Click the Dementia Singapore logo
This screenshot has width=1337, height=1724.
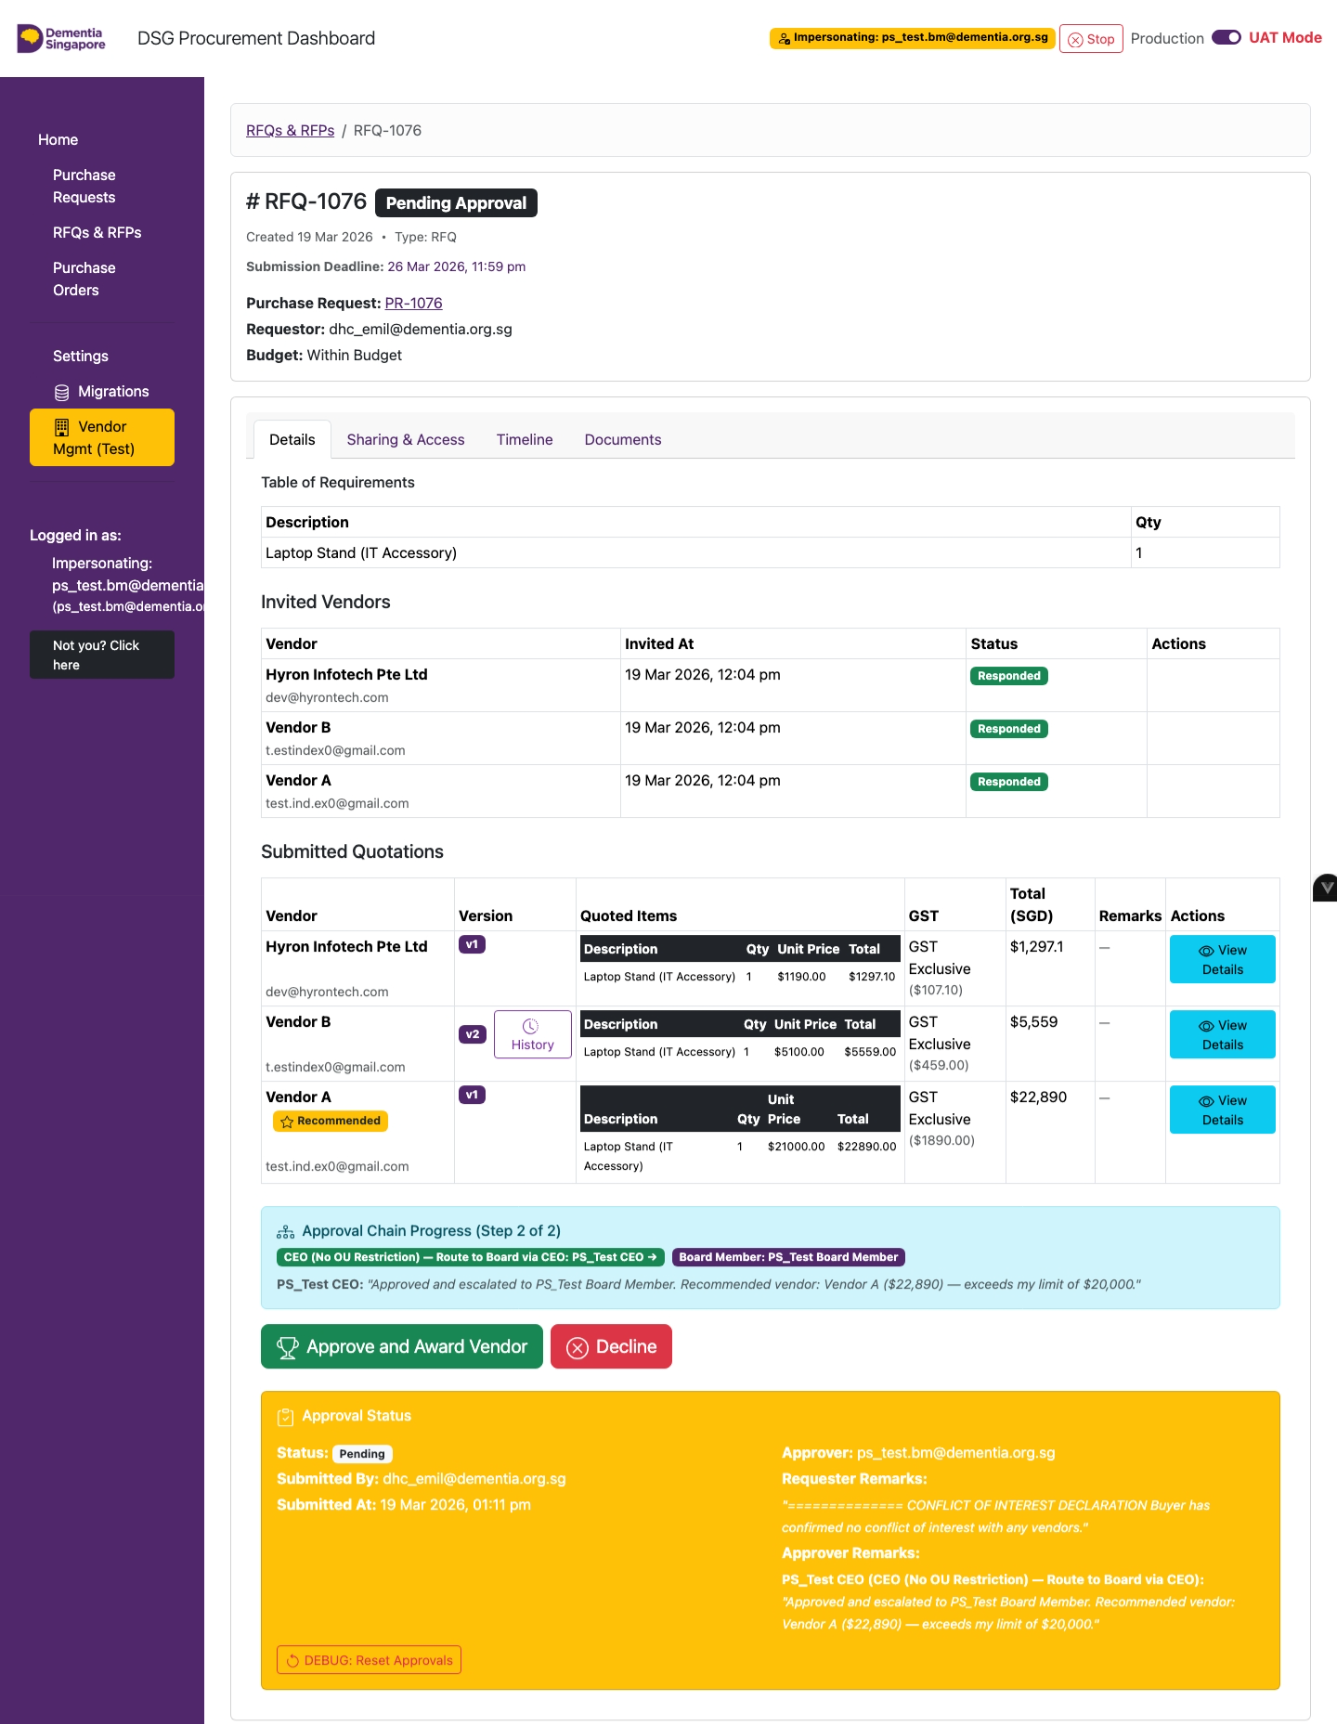(x=62, y=39)
